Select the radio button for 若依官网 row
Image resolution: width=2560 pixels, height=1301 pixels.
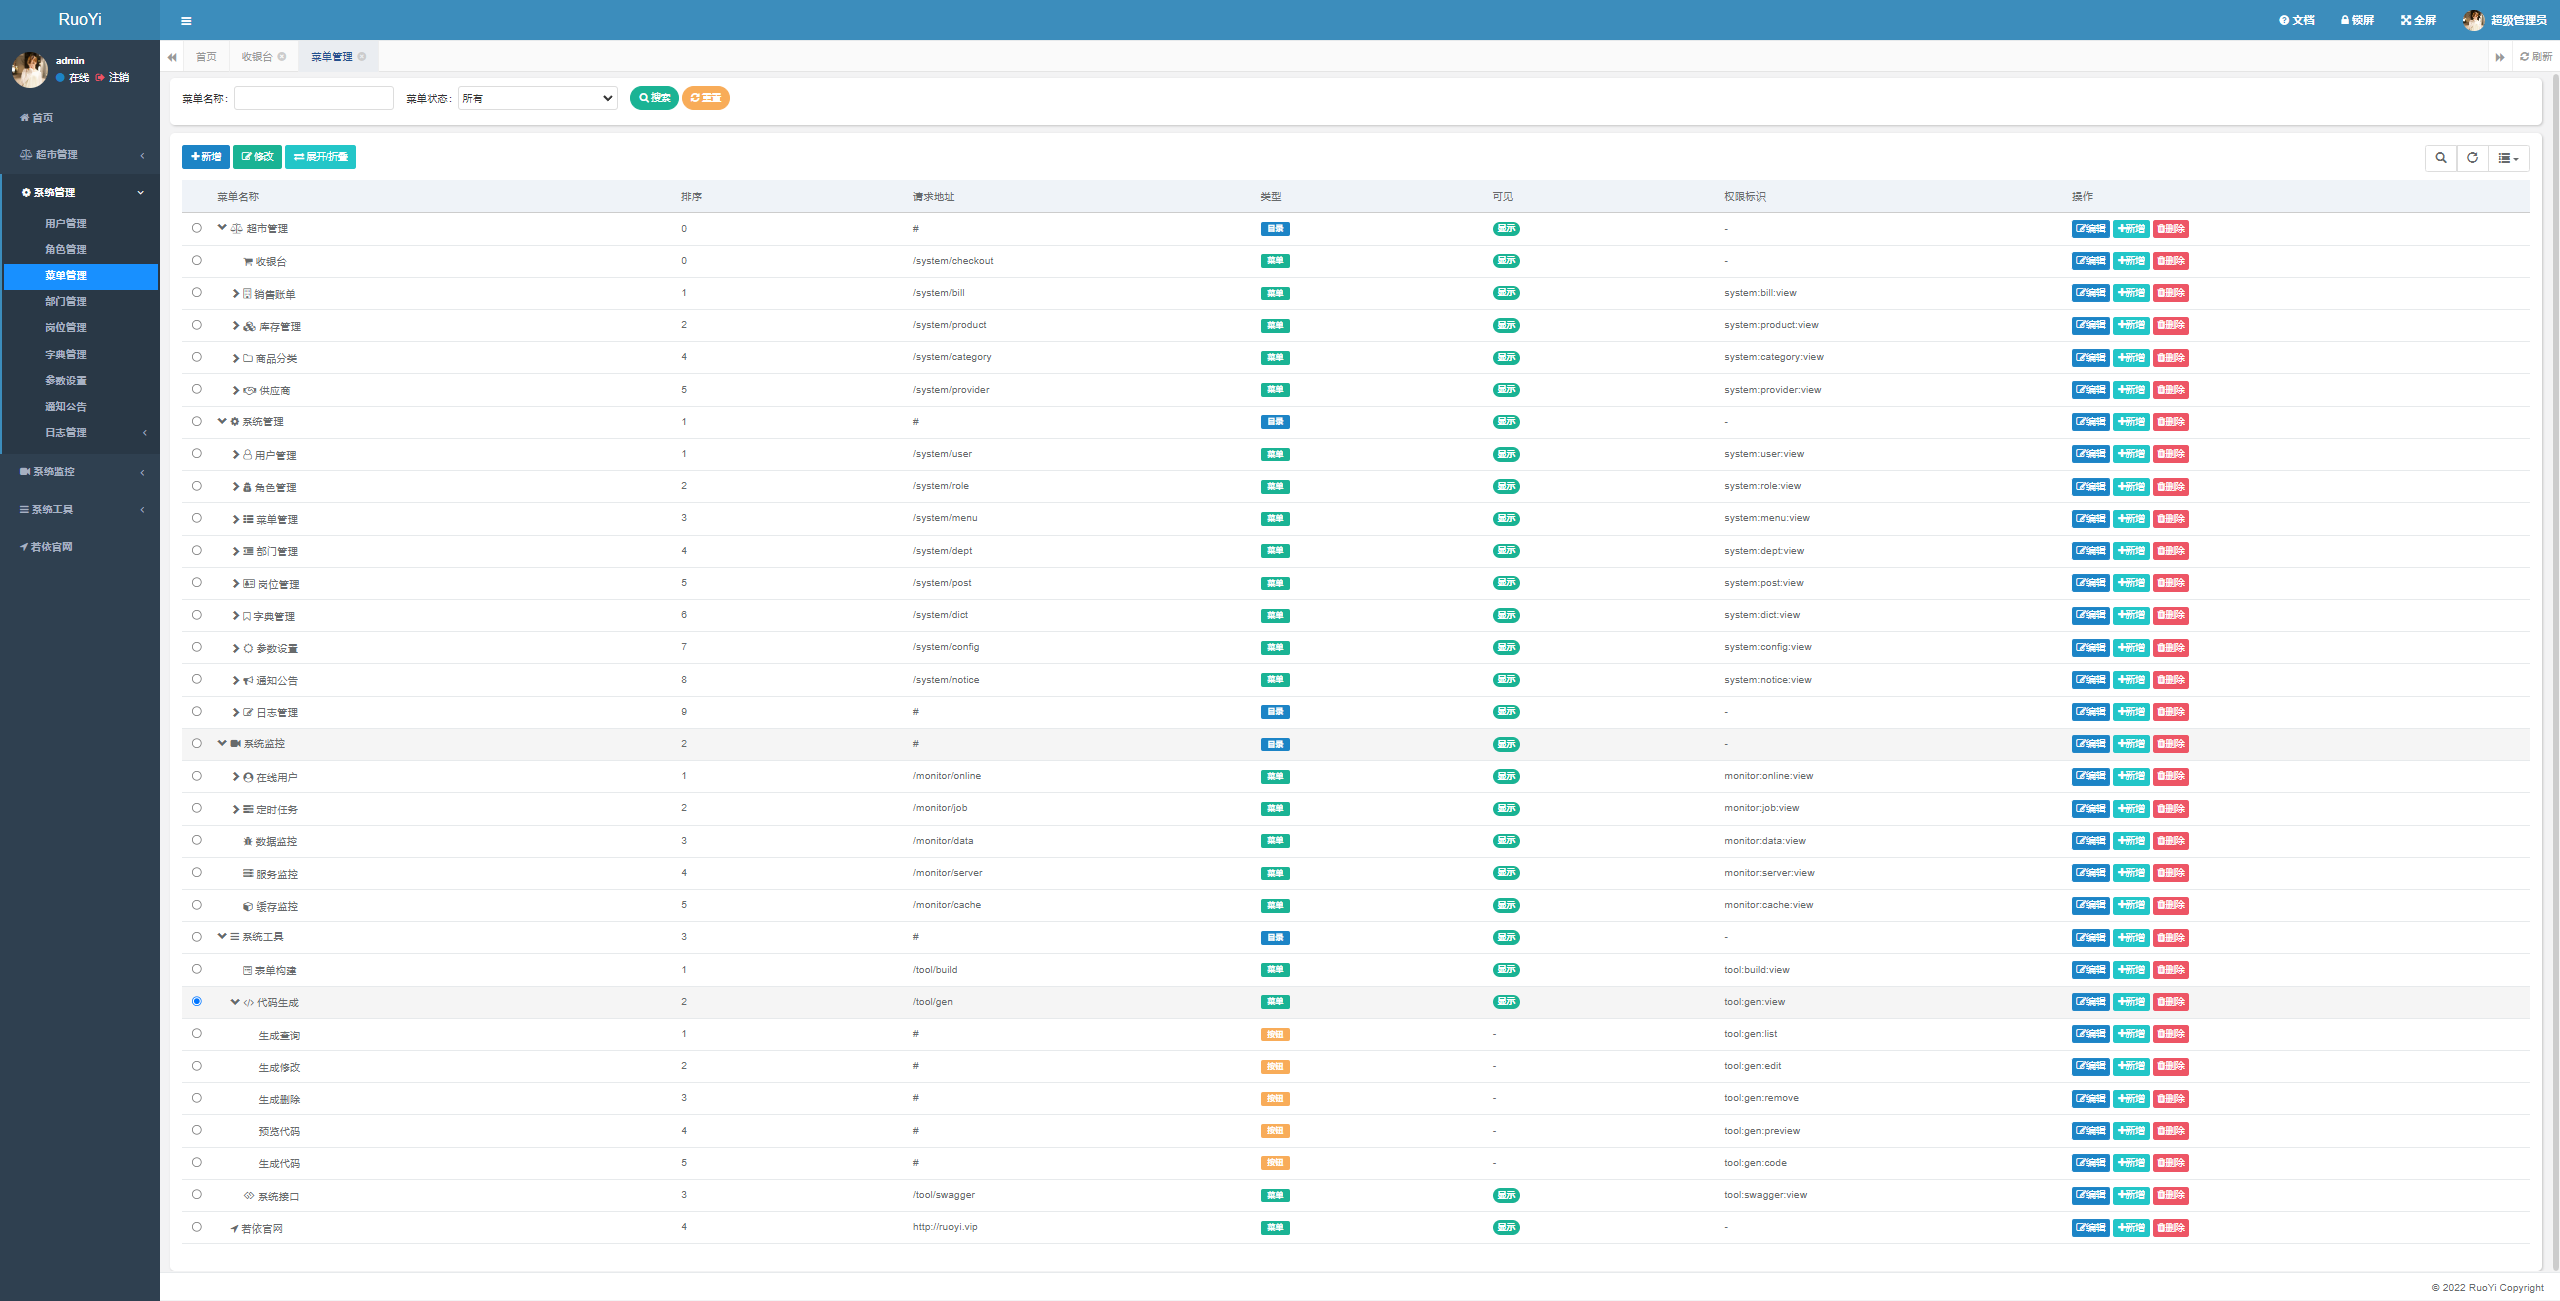point(197,1227)
